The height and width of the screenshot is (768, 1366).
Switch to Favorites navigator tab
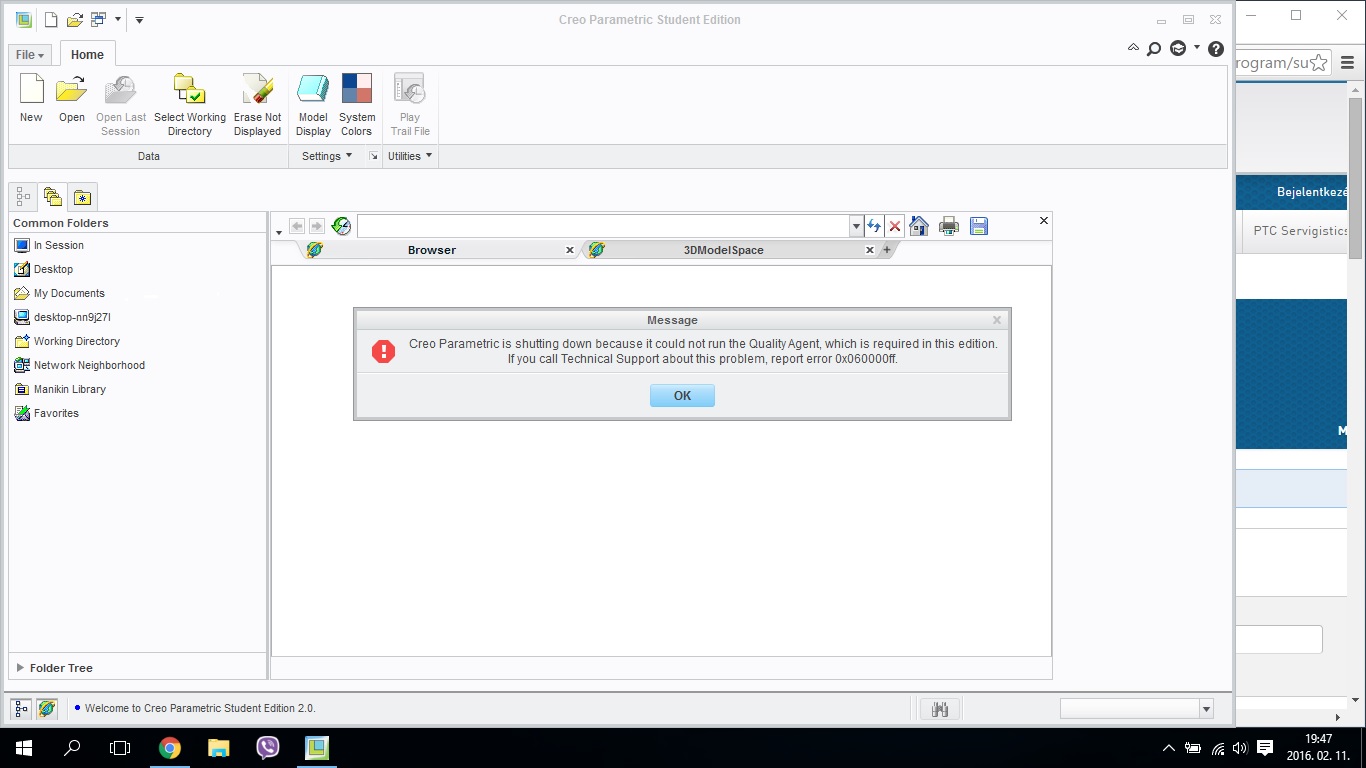point(82,197)
